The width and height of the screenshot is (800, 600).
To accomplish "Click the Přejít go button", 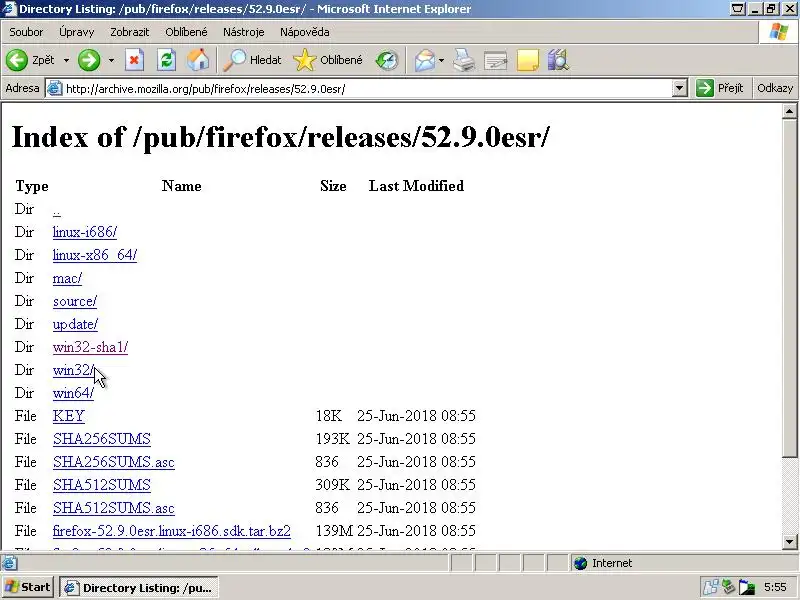I will [x=720, y=88].
